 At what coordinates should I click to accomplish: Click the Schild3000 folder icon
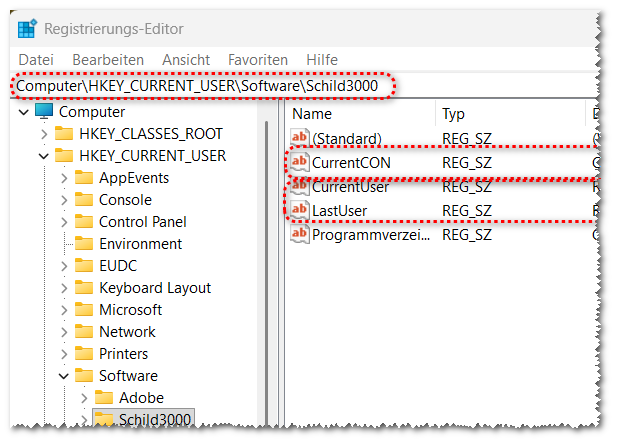pos(104,419)
